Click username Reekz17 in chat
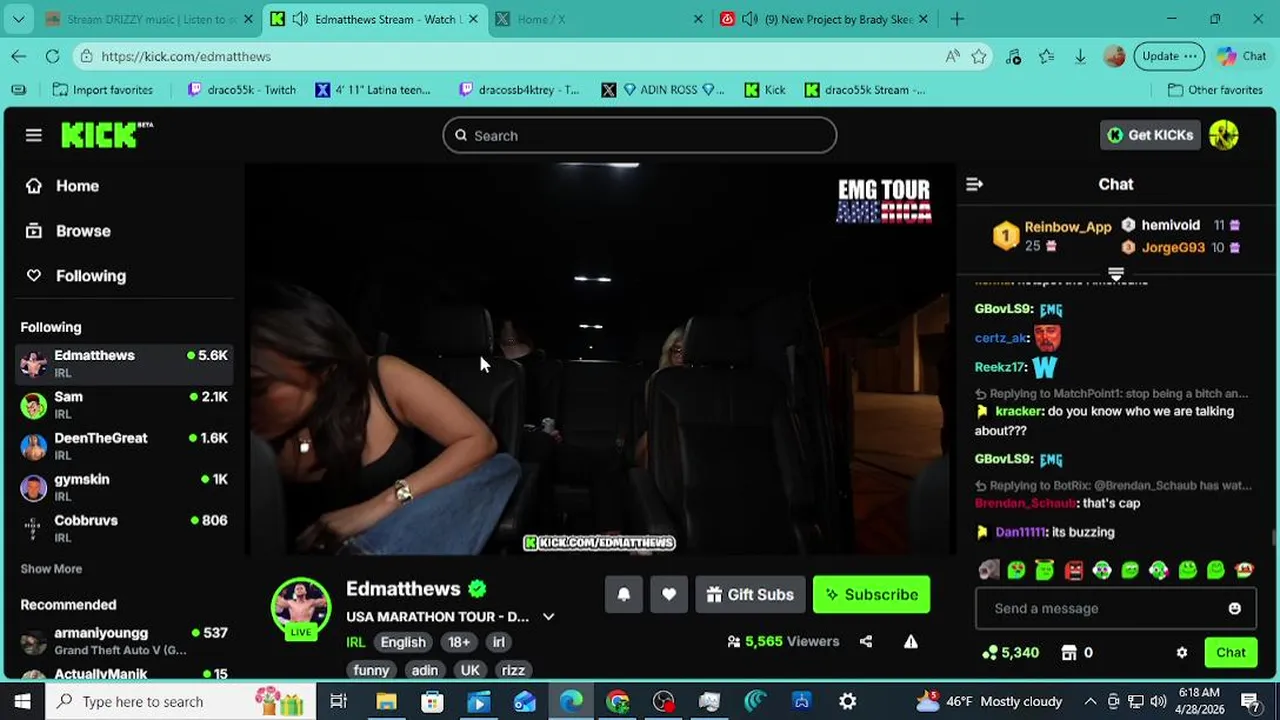 1000,367
